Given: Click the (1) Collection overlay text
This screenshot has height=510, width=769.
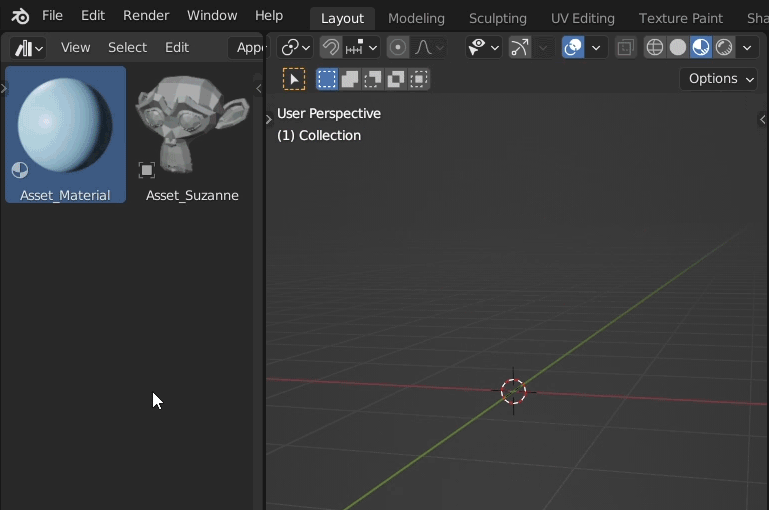Looking at the screenshot, I should (319, 135).
